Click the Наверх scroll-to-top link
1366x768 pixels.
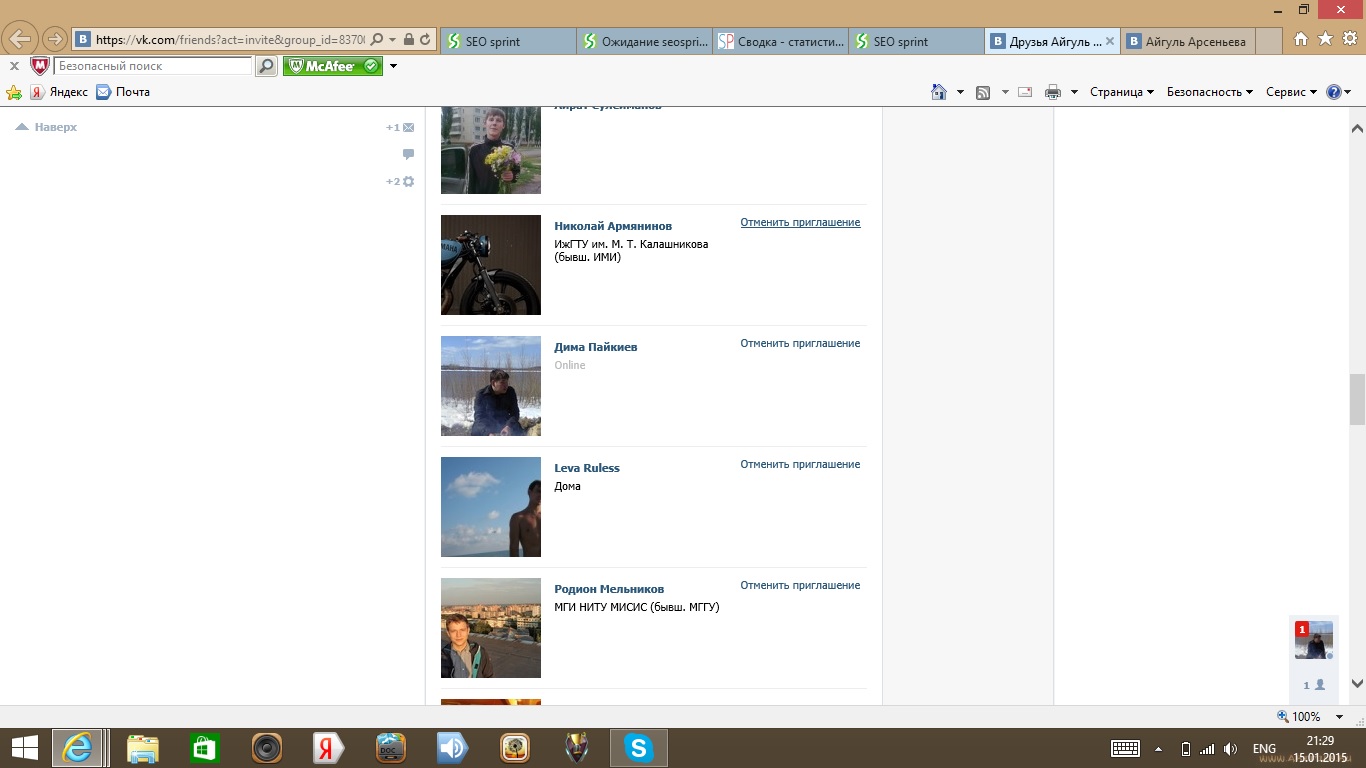point(47,127)
